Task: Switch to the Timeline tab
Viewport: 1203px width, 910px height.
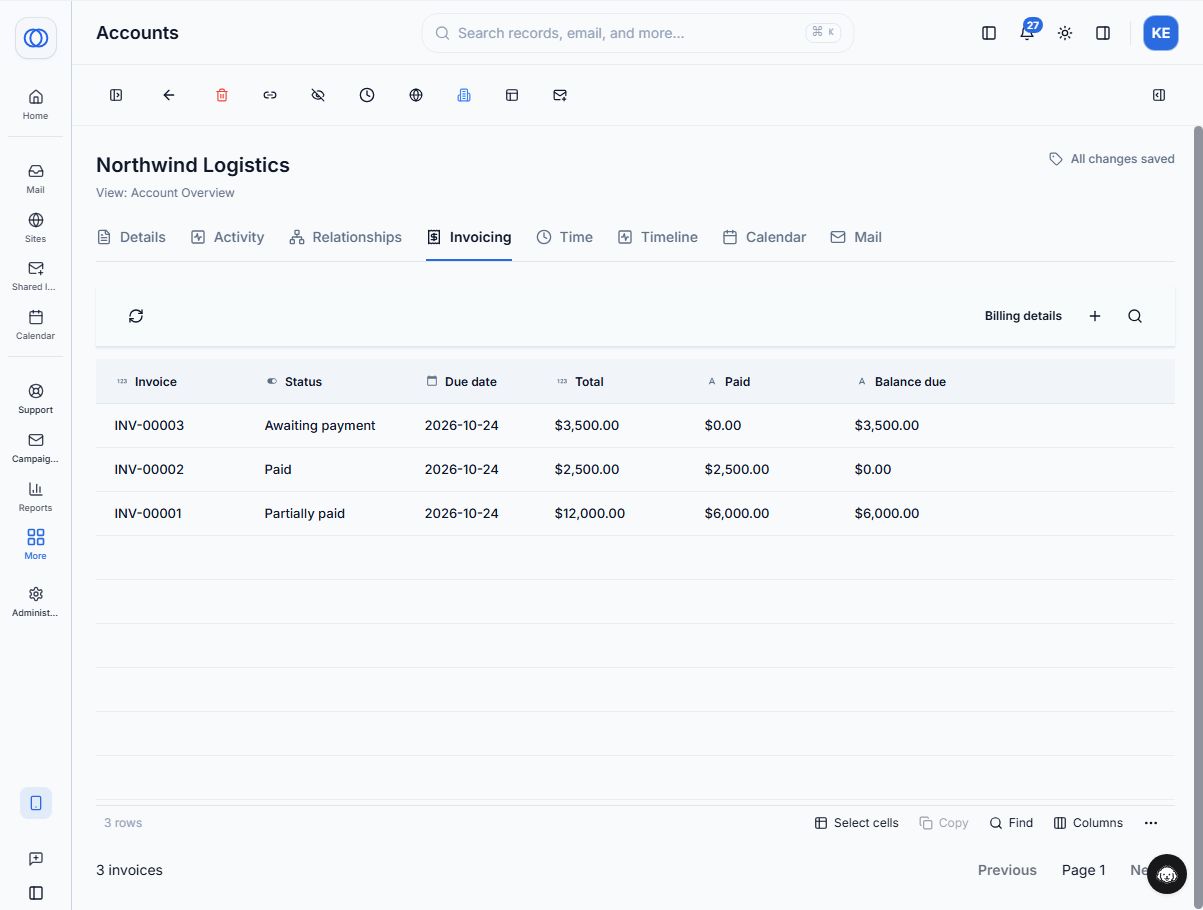Action: 658,237
